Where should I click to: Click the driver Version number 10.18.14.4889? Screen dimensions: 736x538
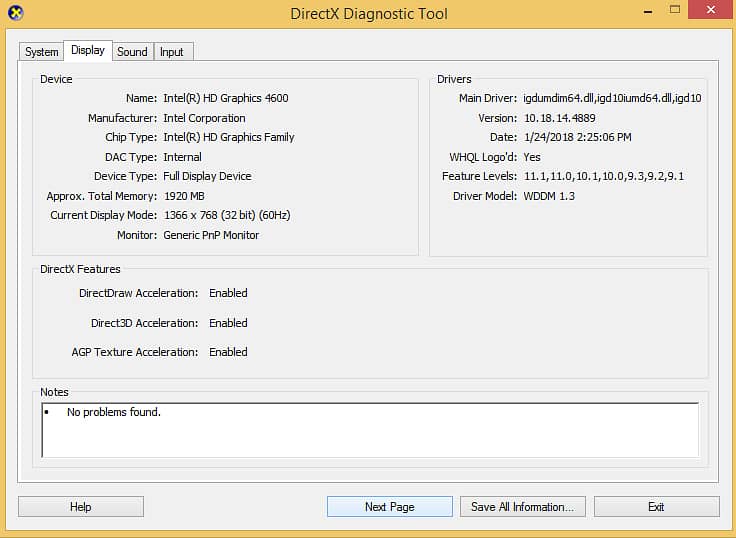560,118
